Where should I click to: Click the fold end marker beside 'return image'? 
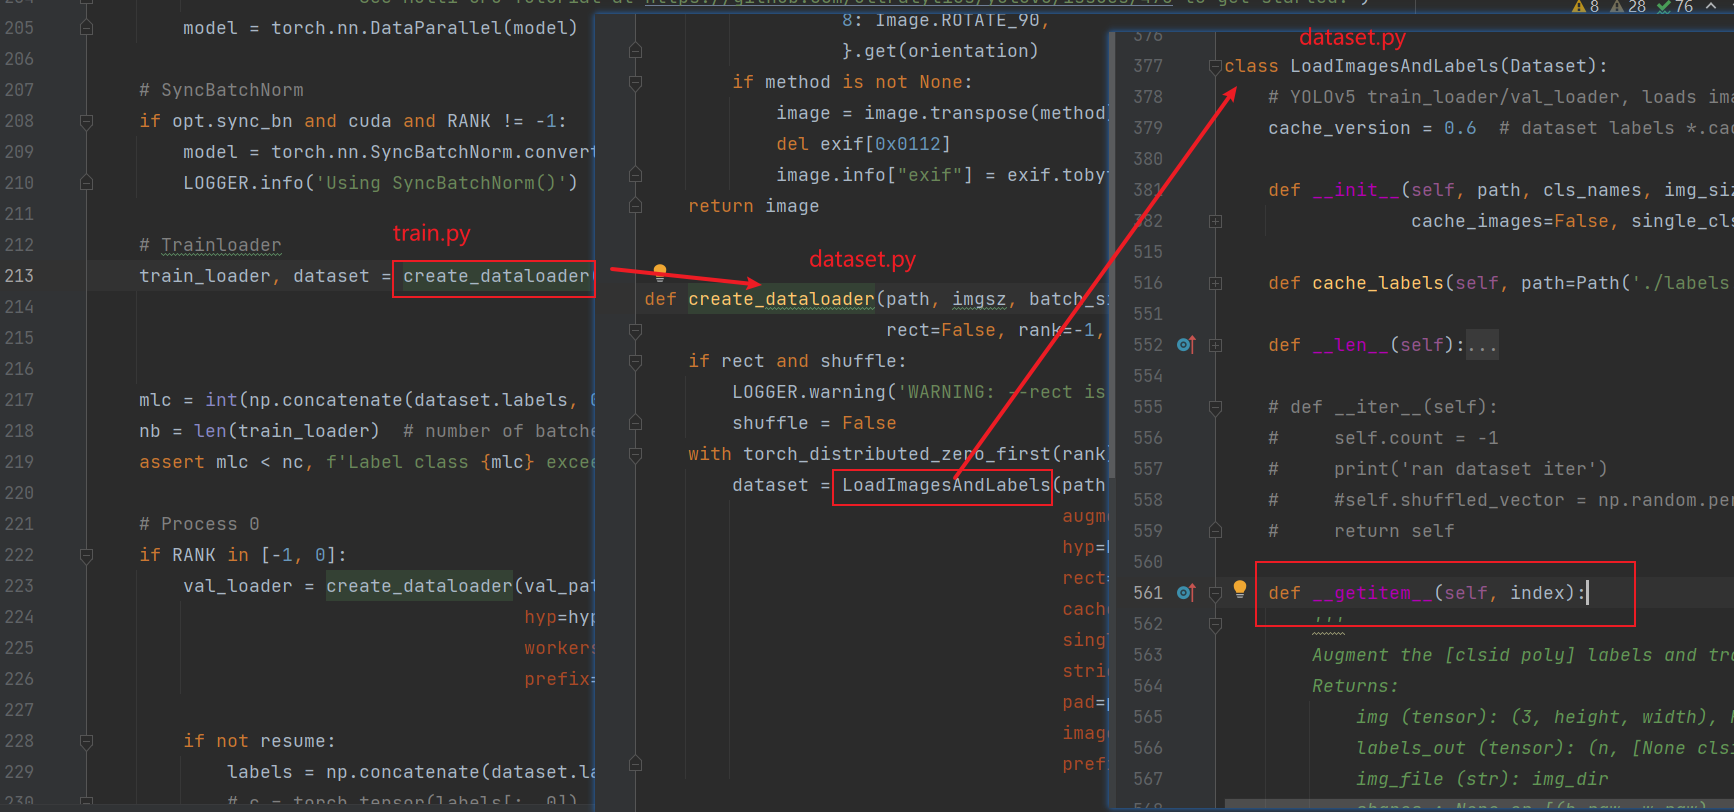pos(635,206)
